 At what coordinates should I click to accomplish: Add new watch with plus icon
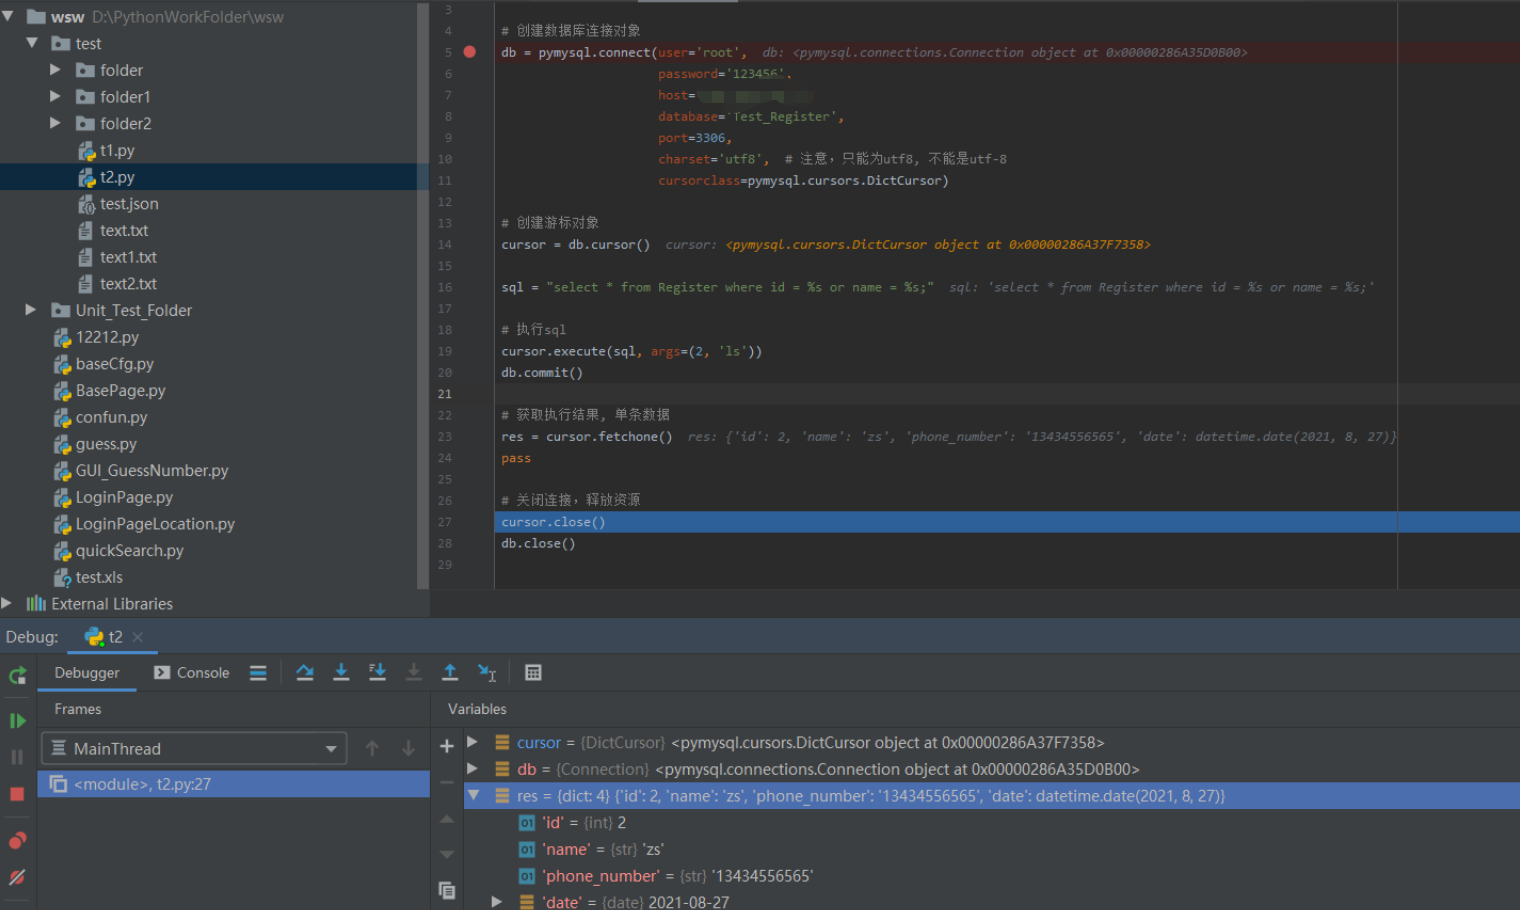coord(447,746)
